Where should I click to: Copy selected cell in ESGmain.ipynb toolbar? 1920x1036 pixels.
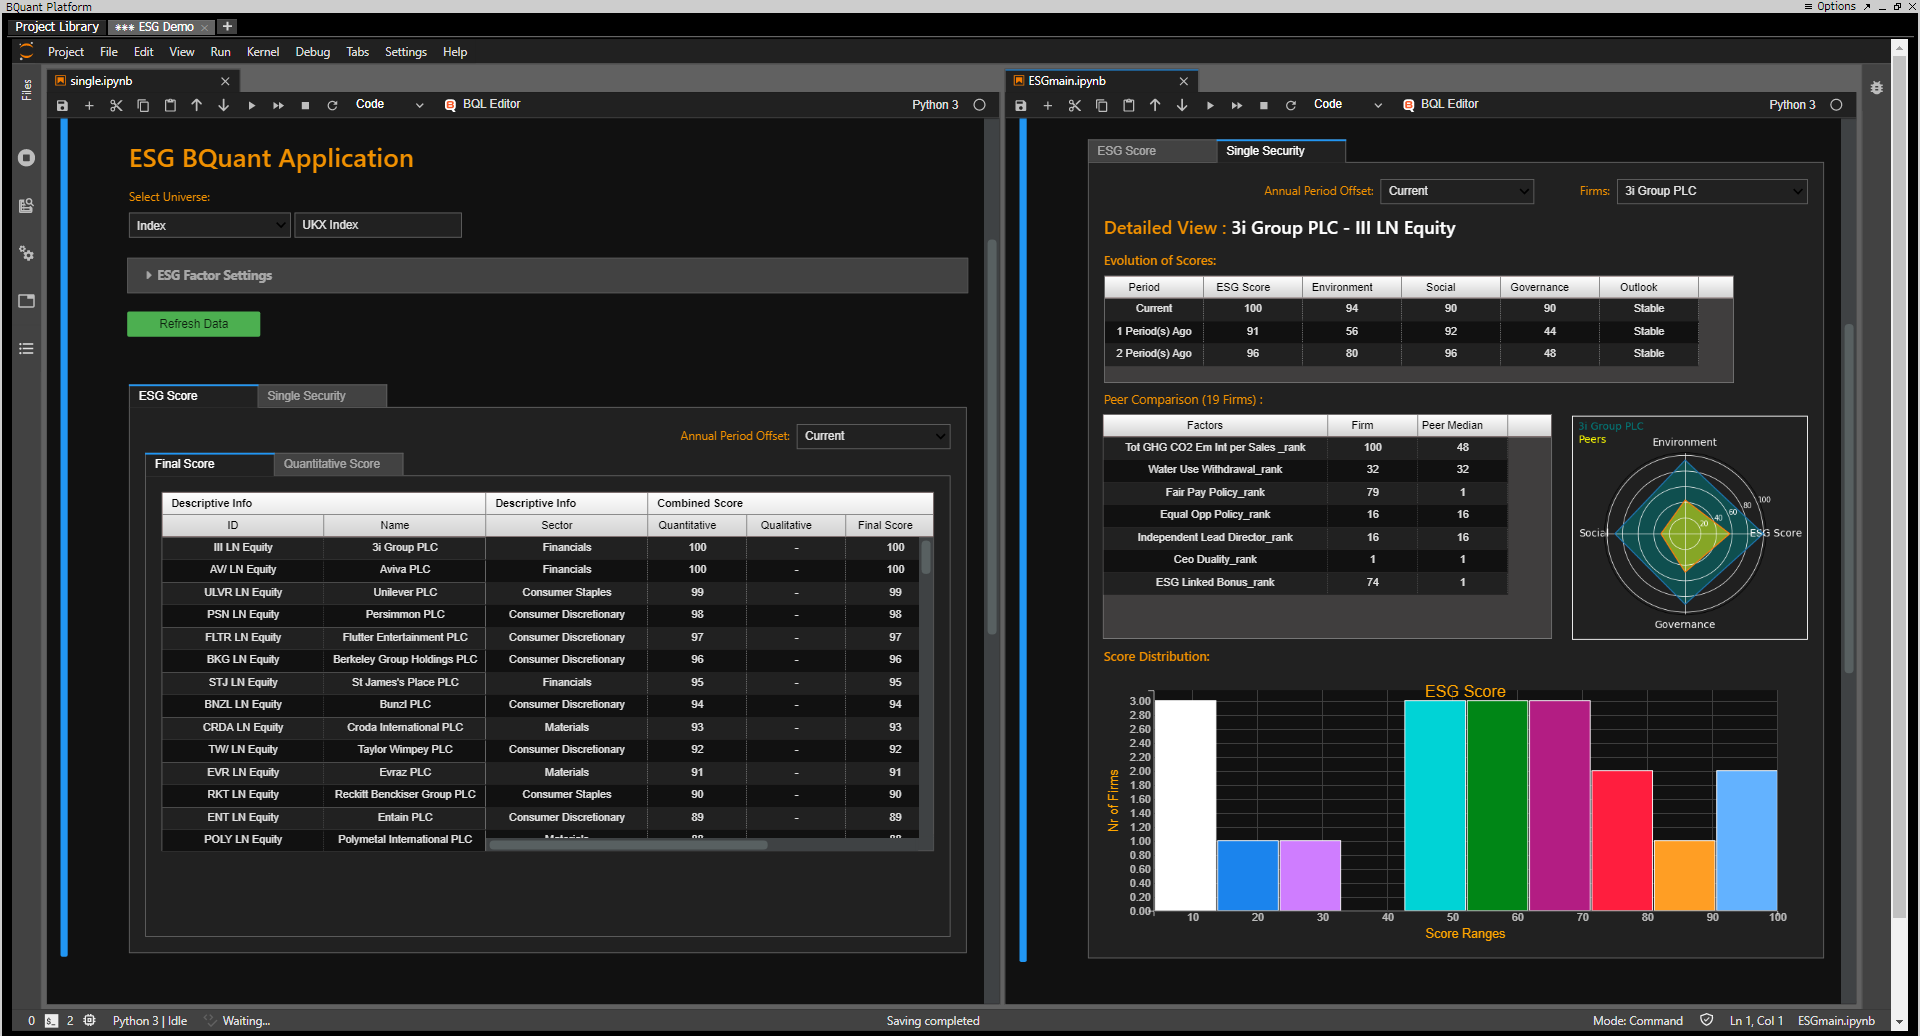(1102, 105)
